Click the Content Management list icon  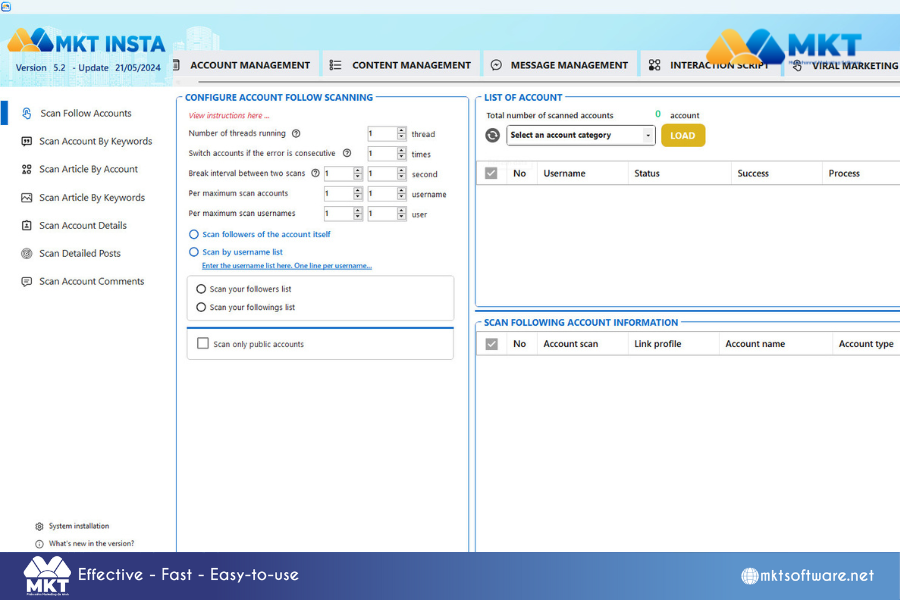click(x=335, y=65)
